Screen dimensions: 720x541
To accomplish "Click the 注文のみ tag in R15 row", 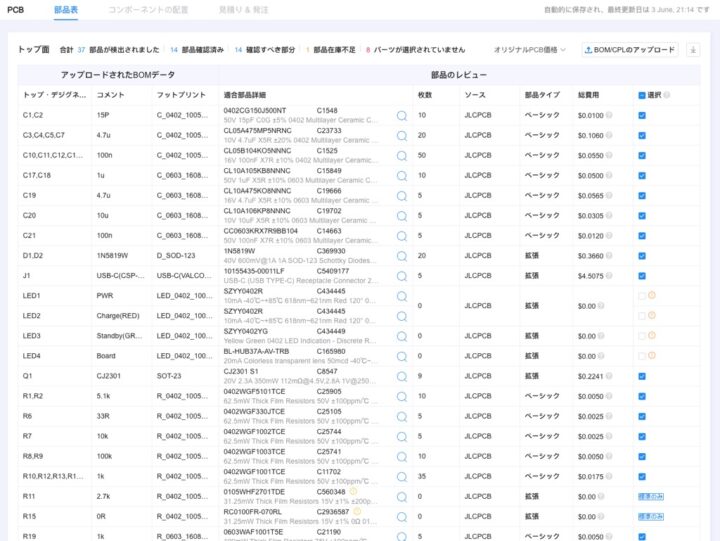I will point(649,517).
